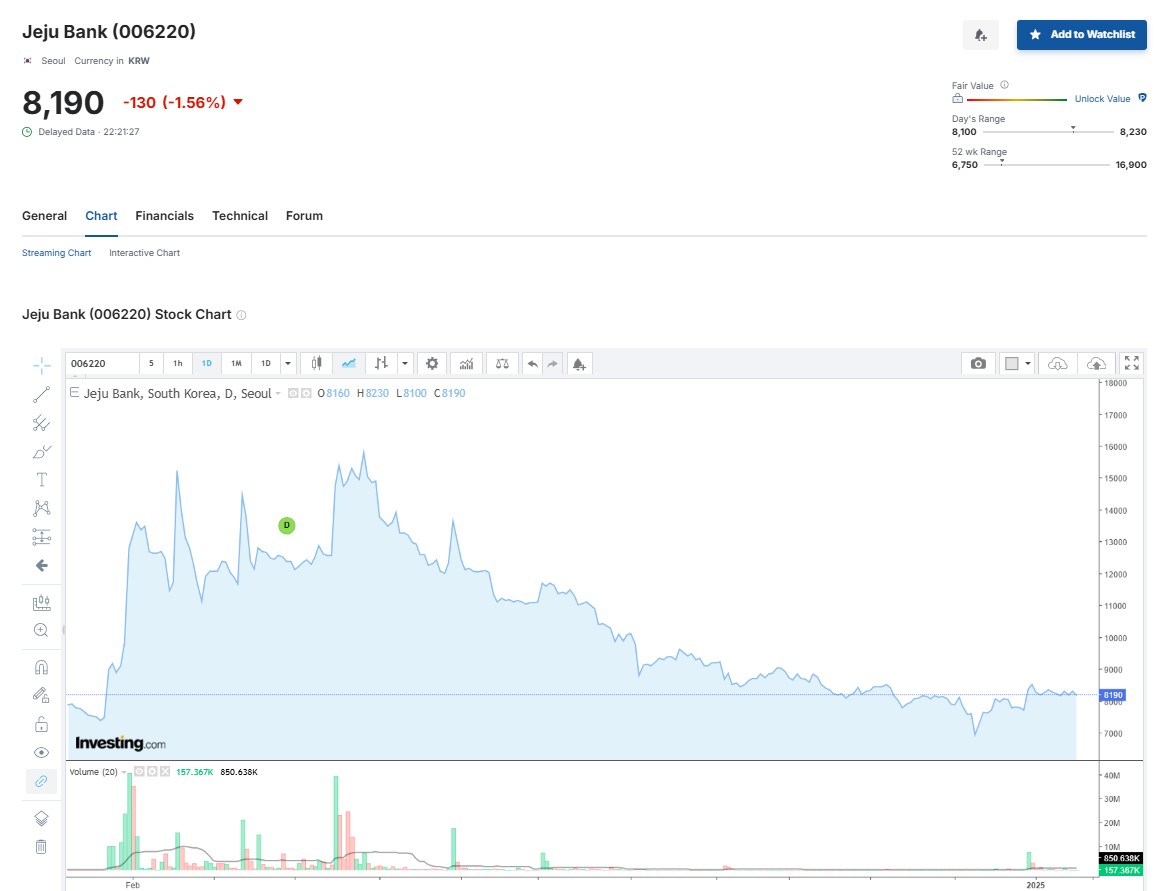This screenshot has width=1164, height=891.
Task: Open the Chart tab
Action: [101, 216]
